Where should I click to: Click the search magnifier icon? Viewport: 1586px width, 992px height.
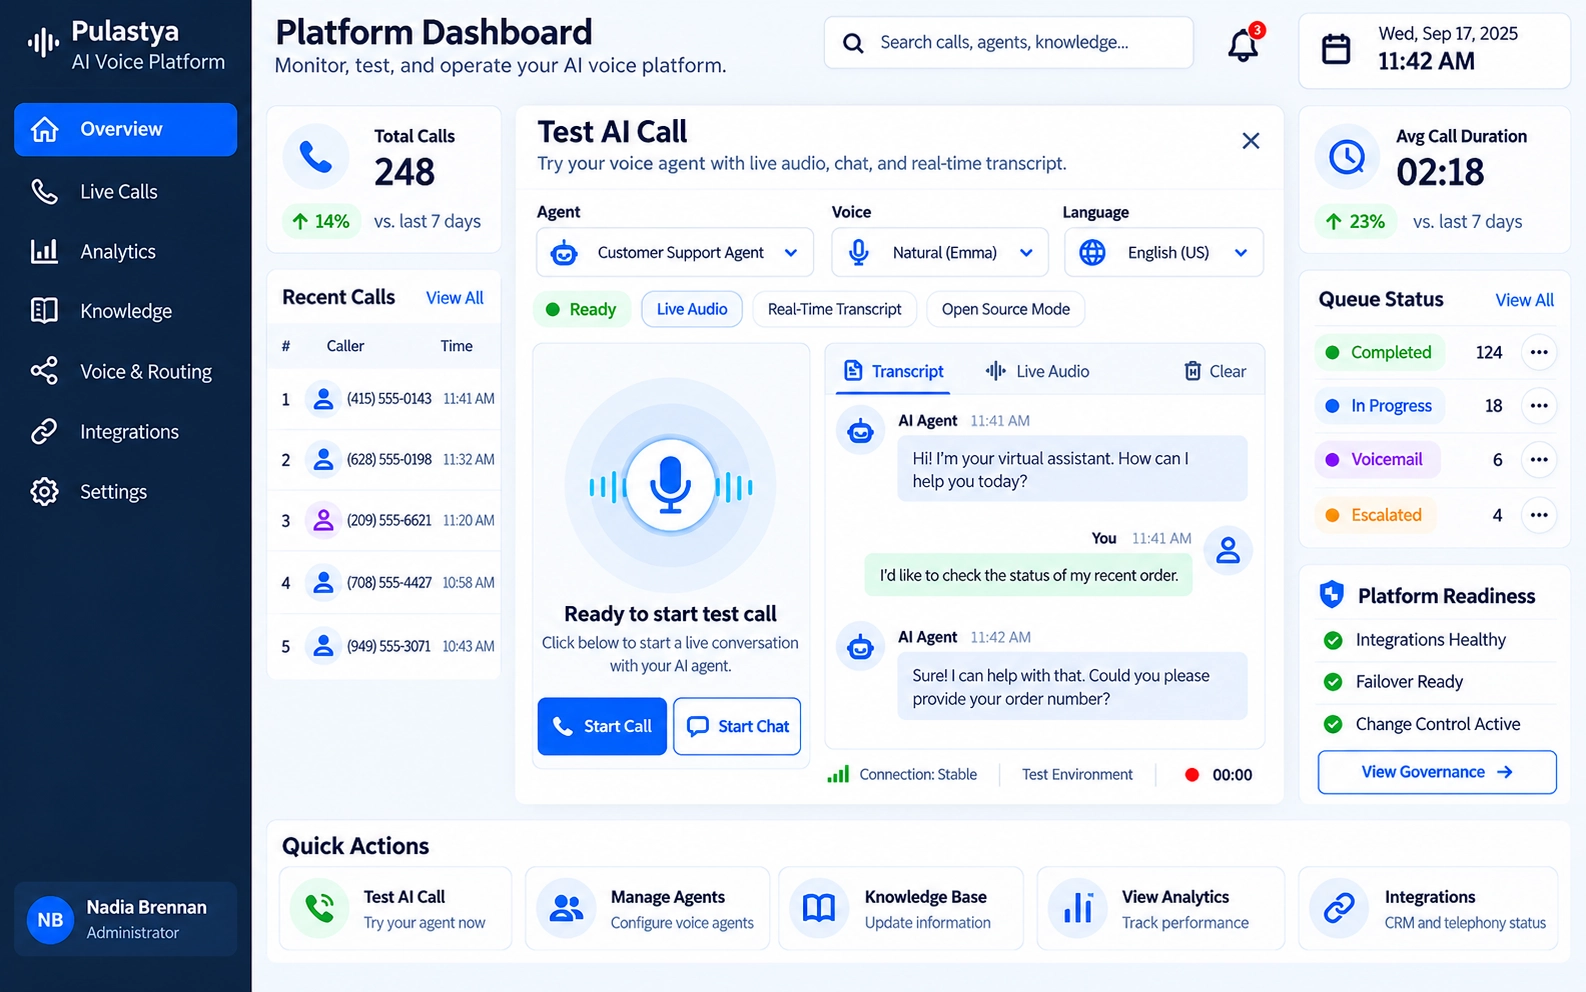(853, 43)
